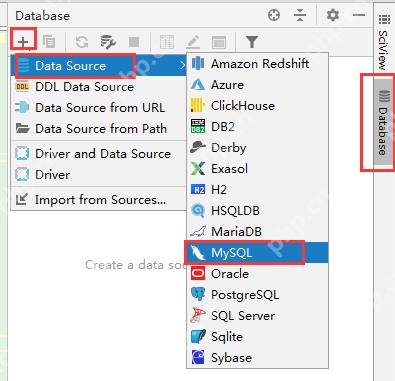
Task: Select Derby data source
Action: pos(257,148)
